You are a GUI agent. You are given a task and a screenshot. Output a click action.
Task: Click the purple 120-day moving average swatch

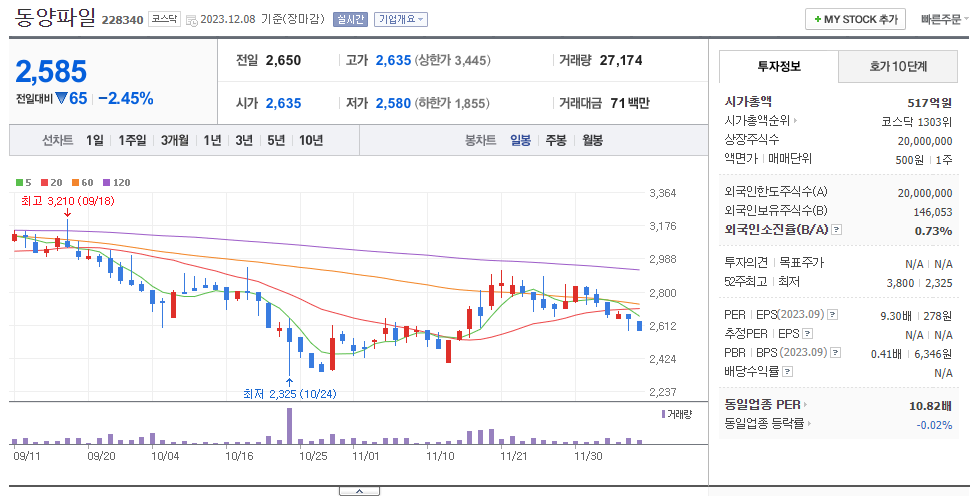106,183
